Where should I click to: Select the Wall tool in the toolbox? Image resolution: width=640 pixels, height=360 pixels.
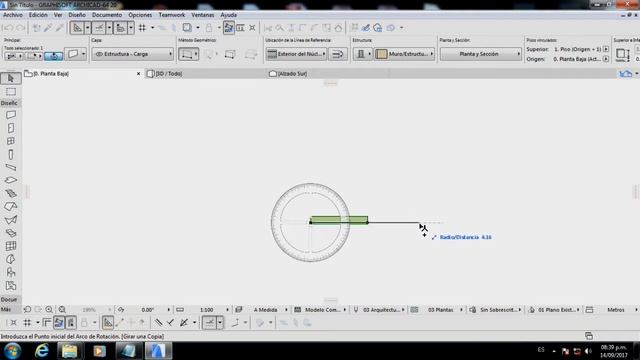click(x=11, y=115)
